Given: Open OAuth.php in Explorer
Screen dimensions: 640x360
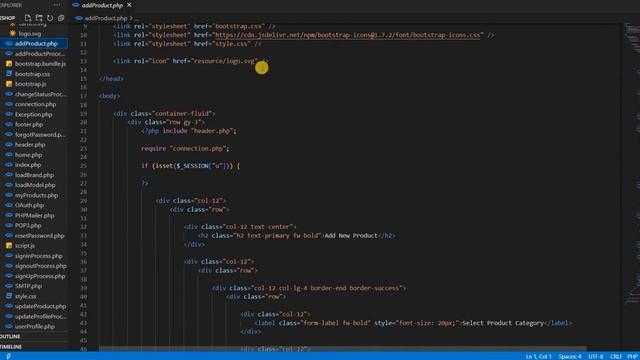Looking at the screenshot, I should [29, 205].
